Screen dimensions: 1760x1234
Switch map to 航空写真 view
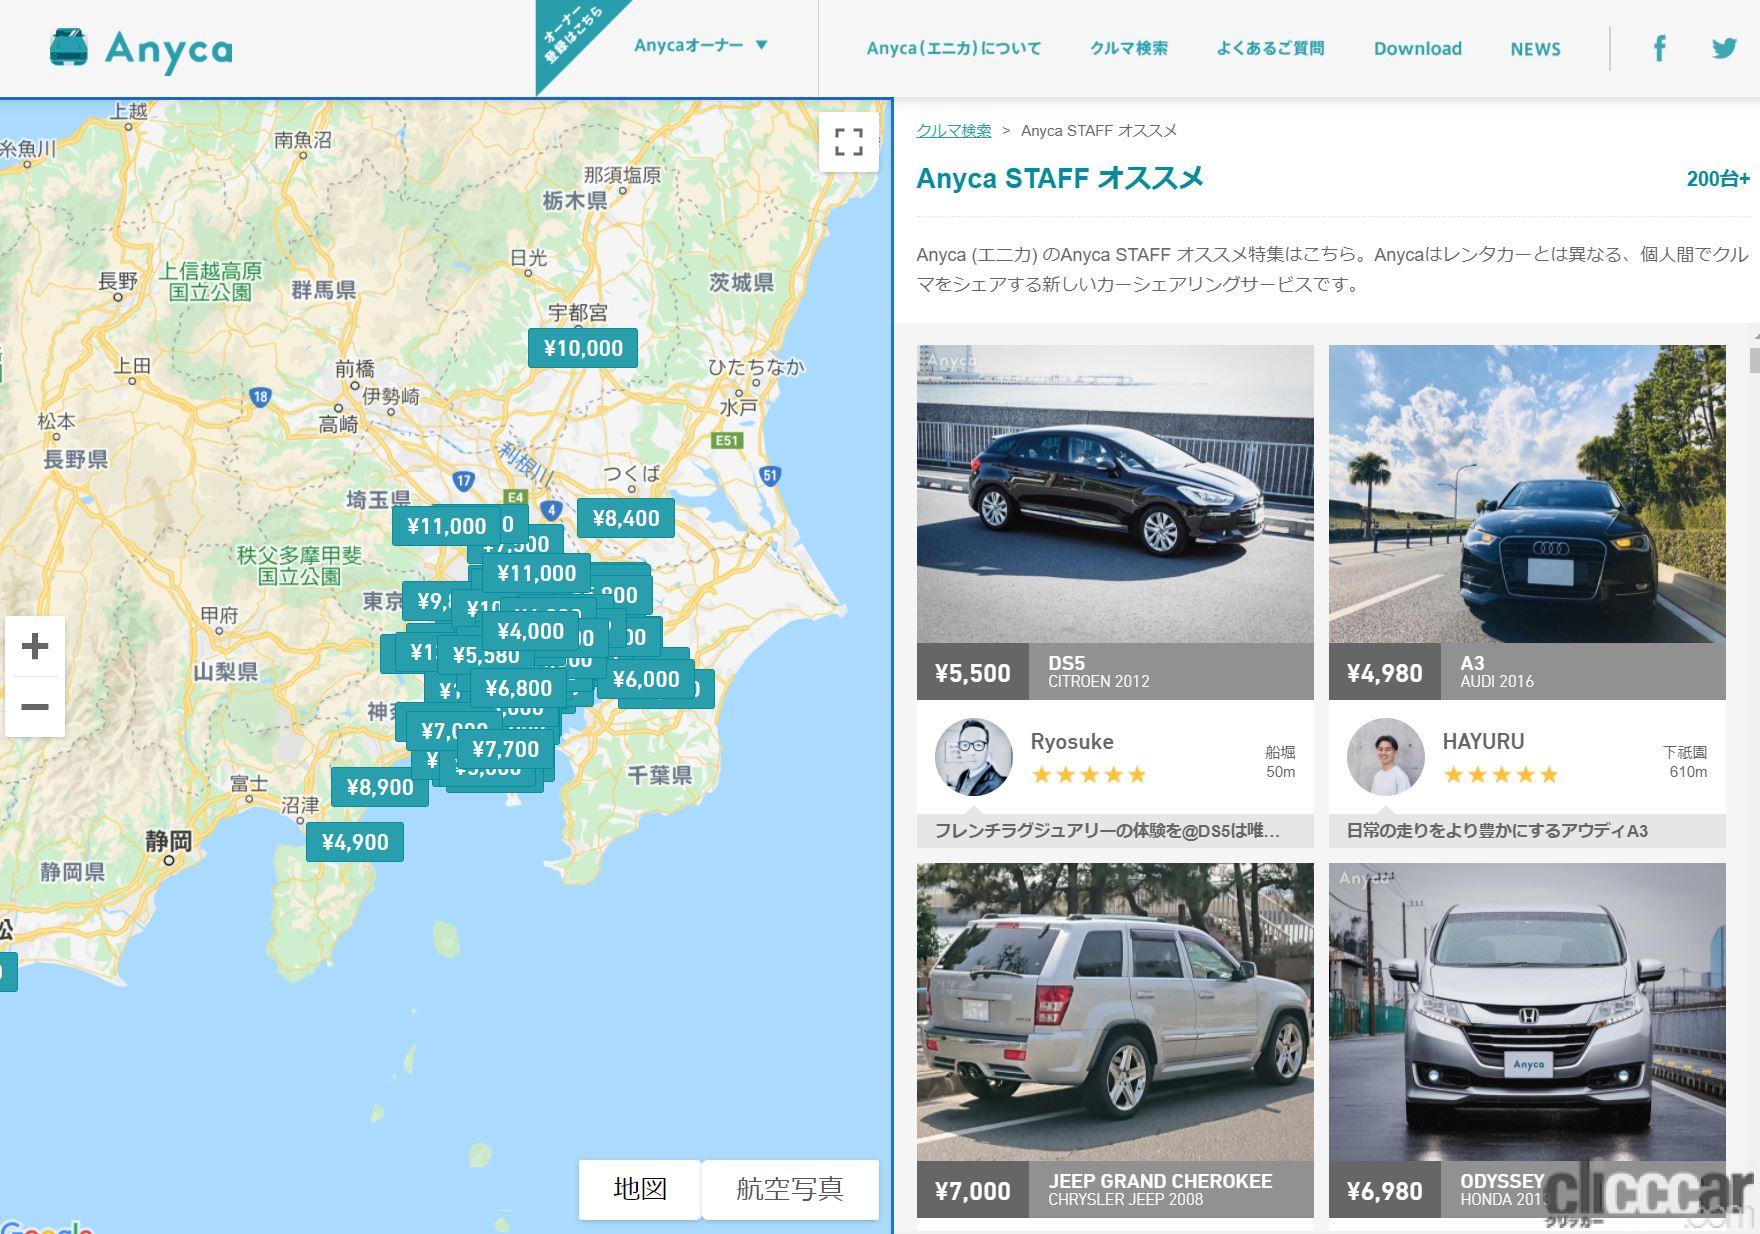(790, 1189)
